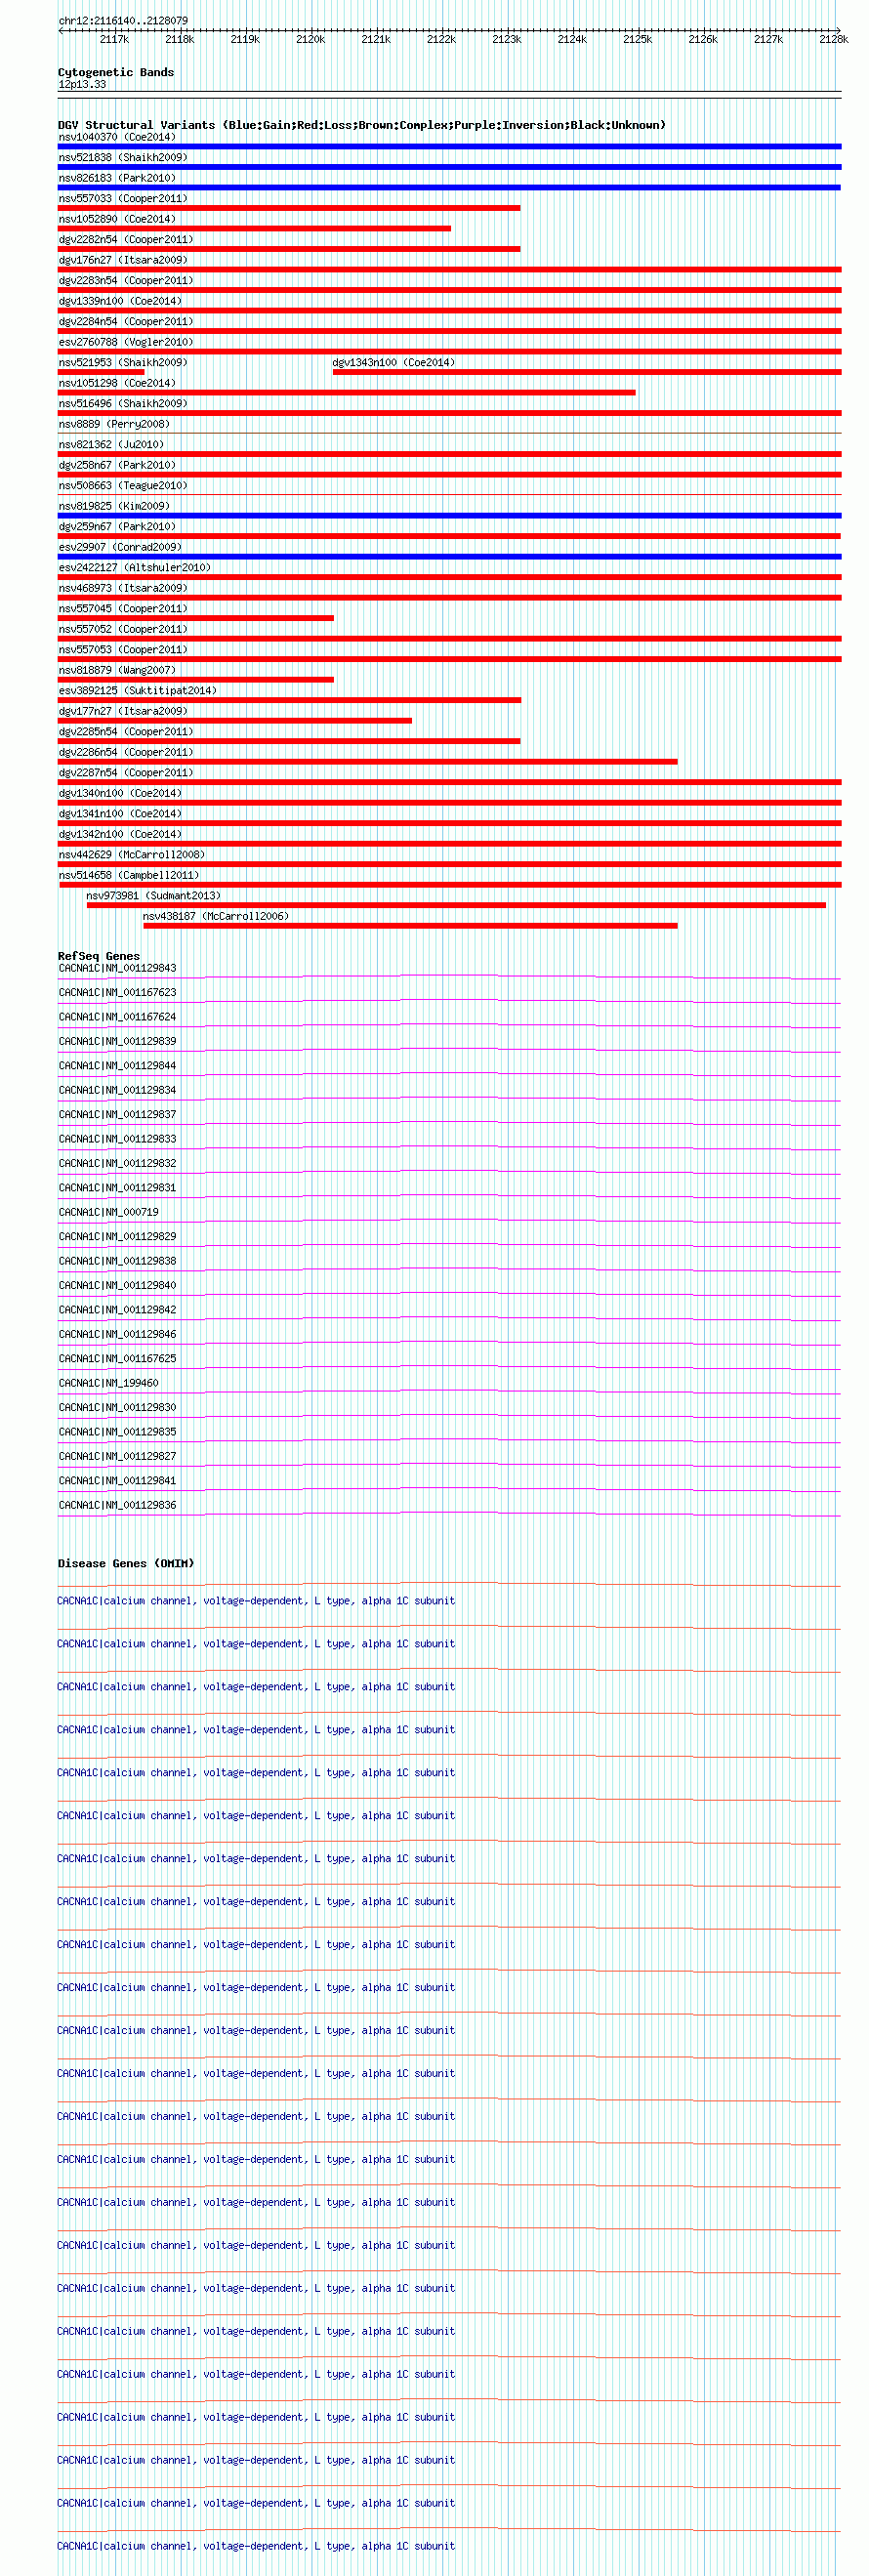Click transcript CACNA1C|NM_001129844
869x2576 pixels.
click(117, 1065)
